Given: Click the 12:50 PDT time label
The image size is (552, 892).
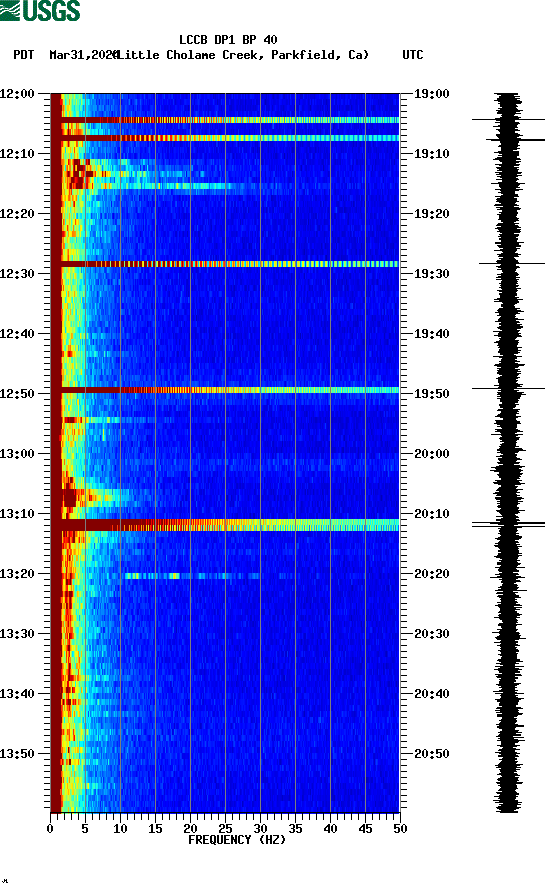Looking at the screenshot, I should click(x=17, y=394).
